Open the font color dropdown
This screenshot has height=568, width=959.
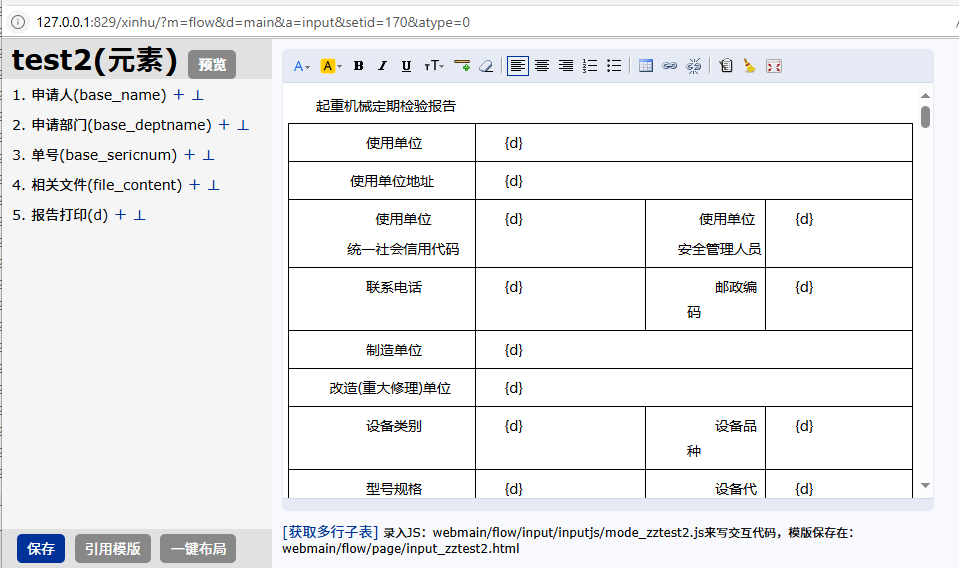tap(302, 66)
